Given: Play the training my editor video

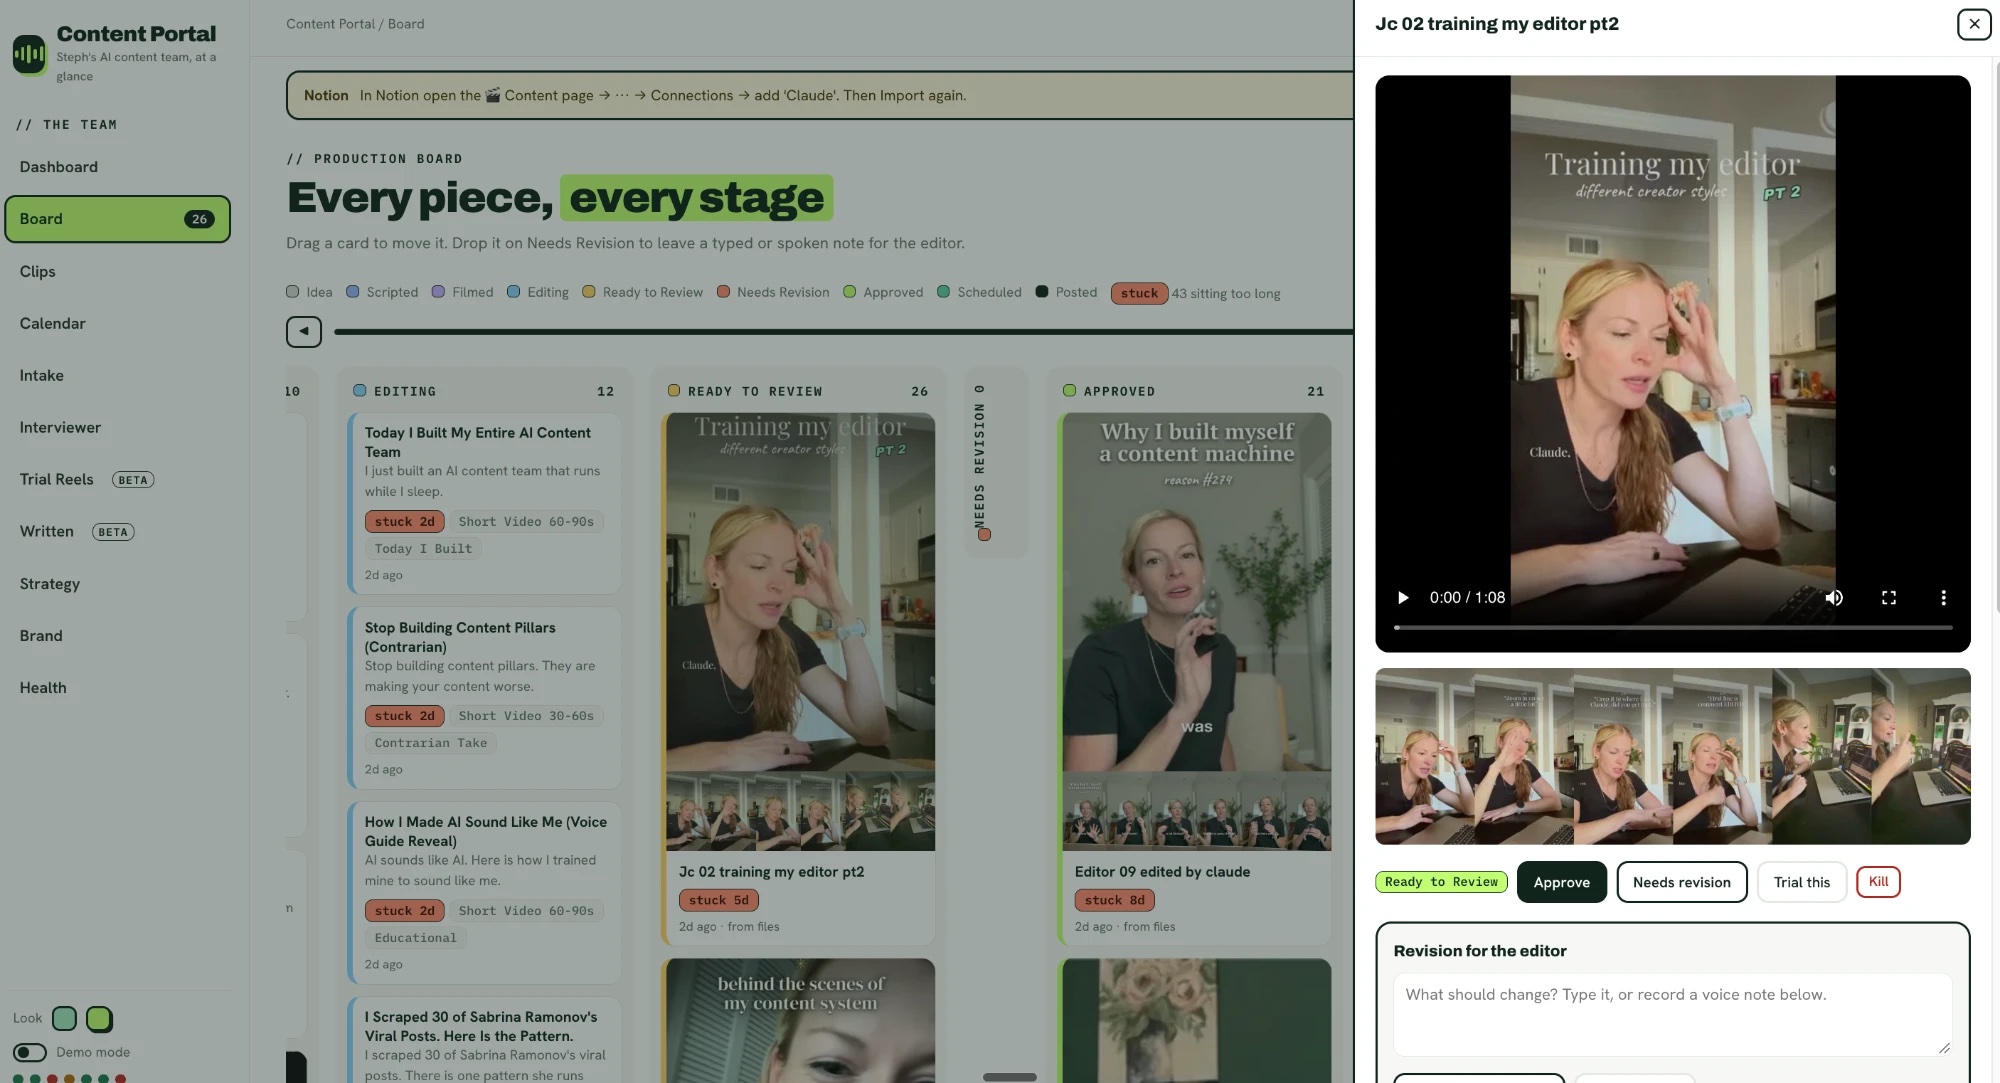Looking at the screenshot, I should coord(1403,597).
